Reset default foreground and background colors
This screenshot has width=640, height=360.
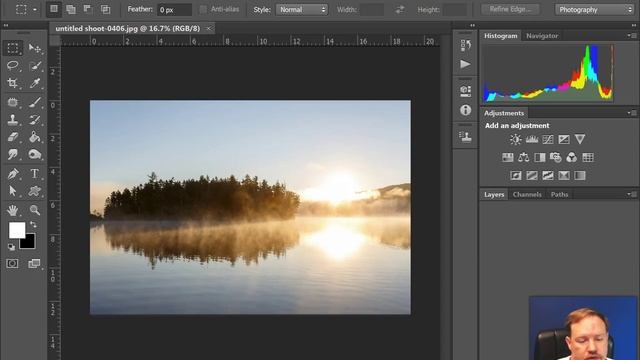coord(11,247)
